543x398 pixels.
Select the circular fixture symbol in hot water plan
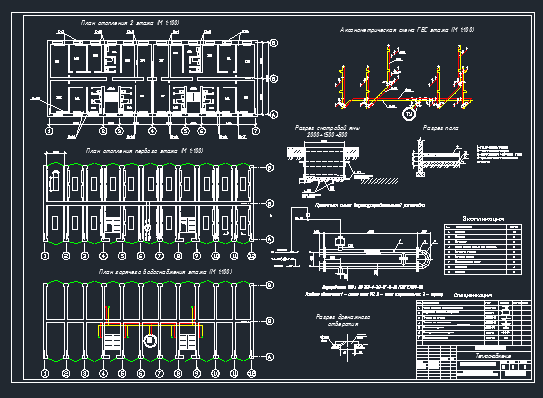click(x=150, y=340)
